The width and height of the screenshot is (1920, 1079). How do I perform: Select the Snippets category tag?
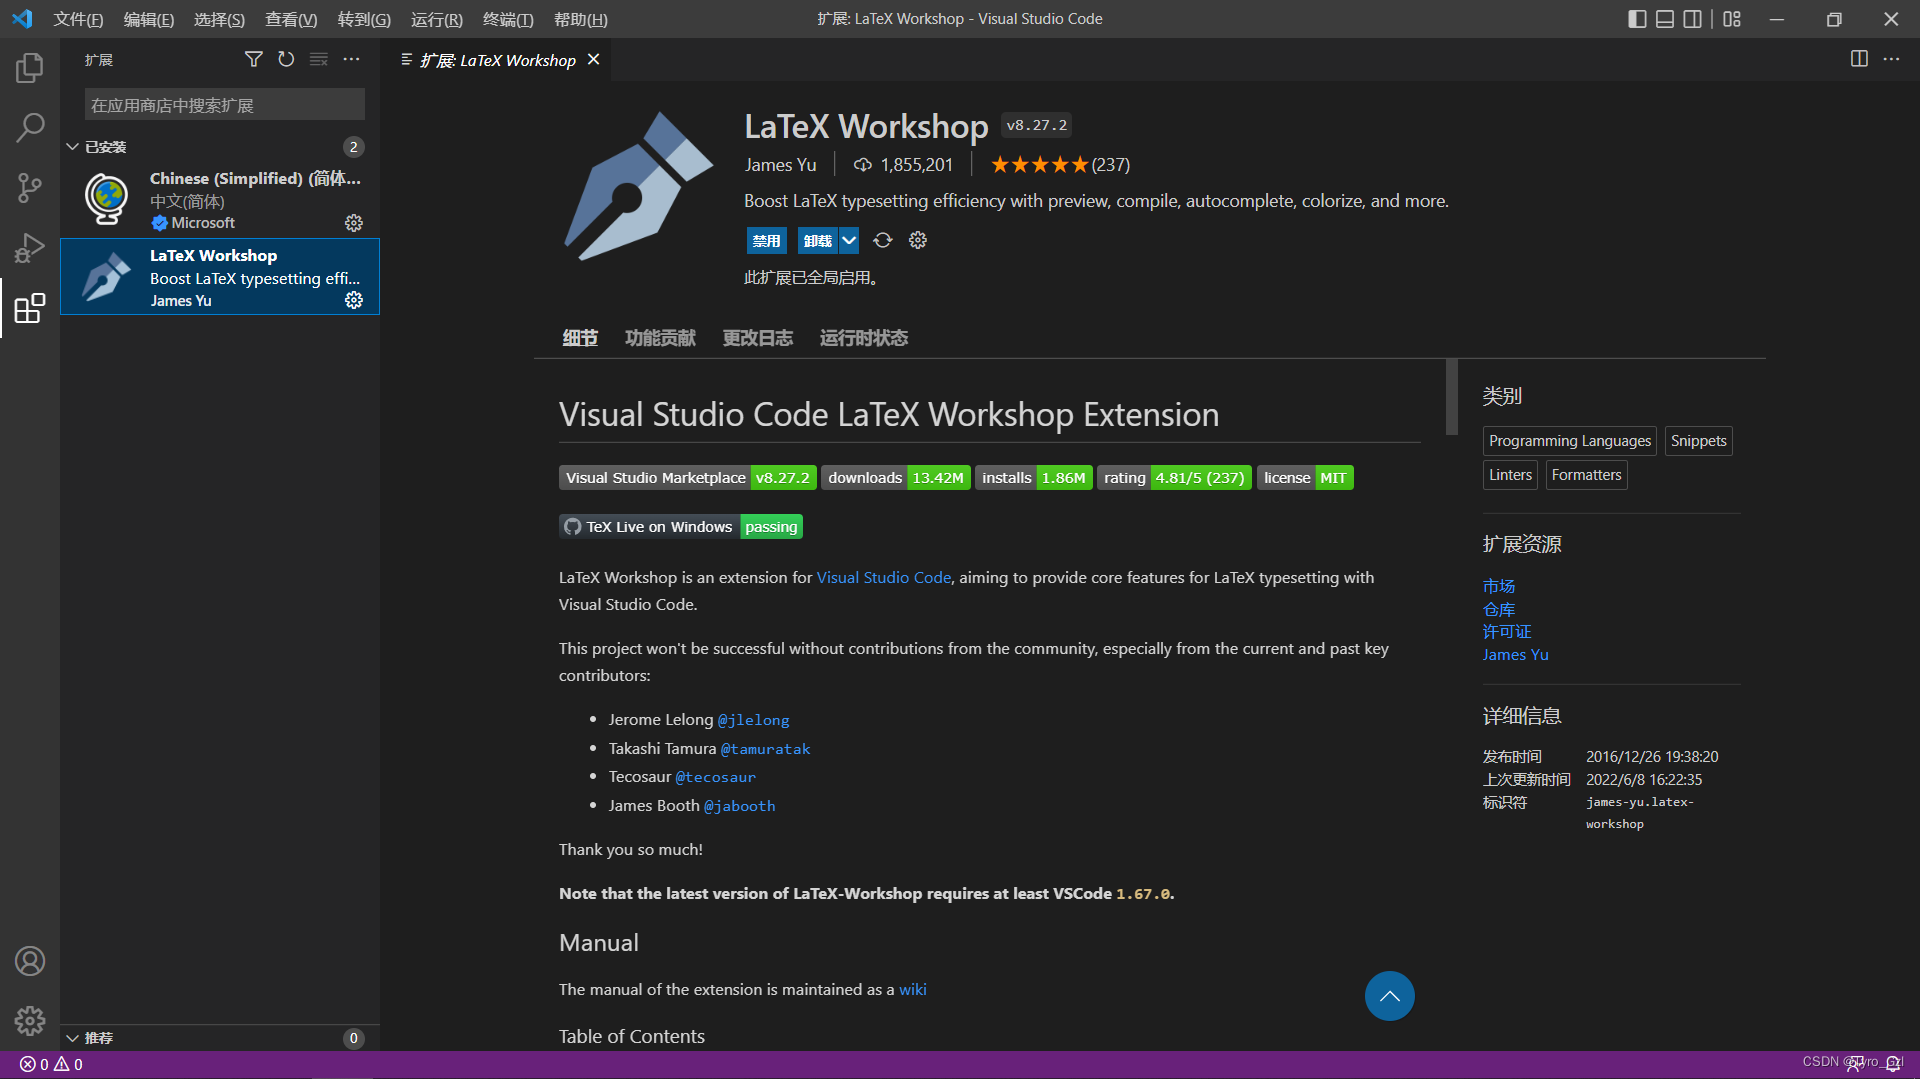coord(1698,441)
